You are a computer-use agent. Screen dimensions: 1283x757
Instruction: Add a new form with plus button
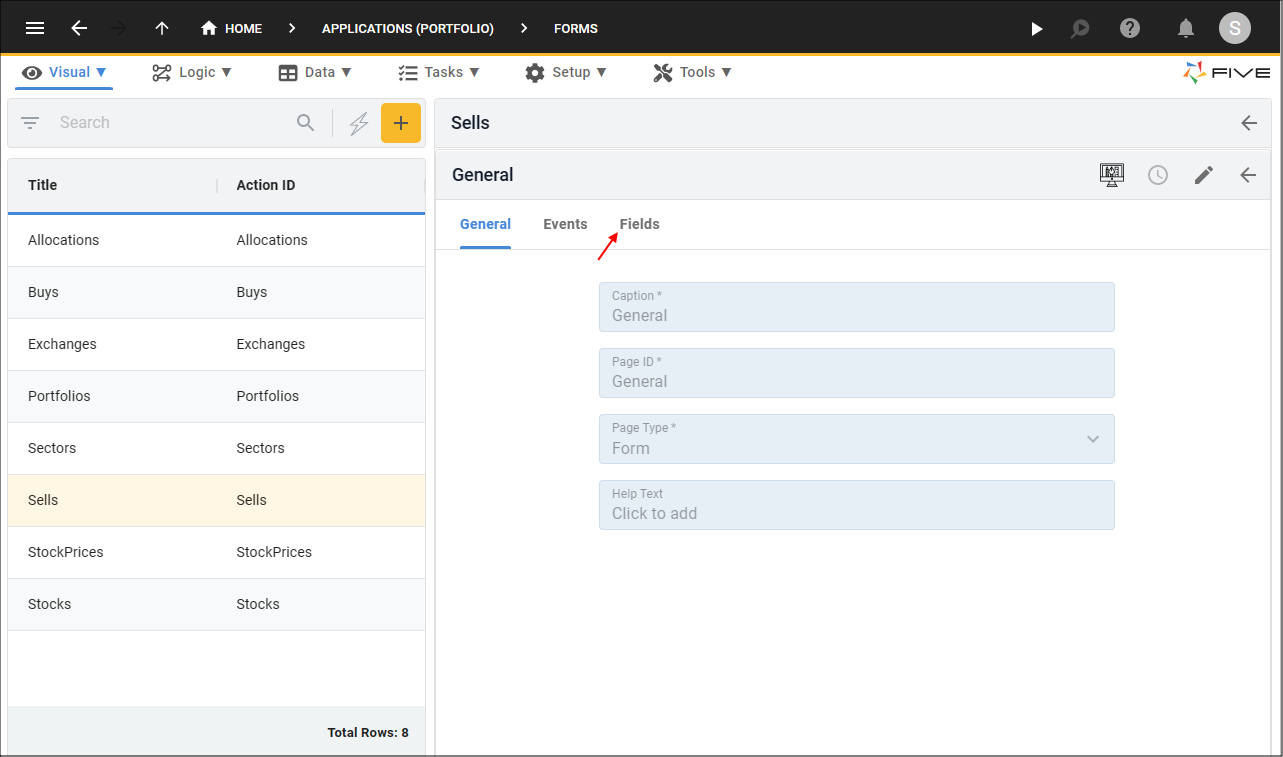point(401,123)
